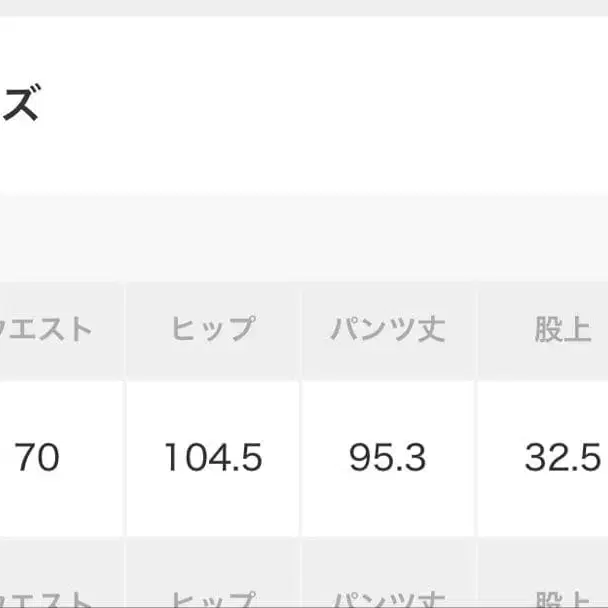Select the ウエスト header in the upper row
This screenshot has height=608, width=608.
(50, 330)
